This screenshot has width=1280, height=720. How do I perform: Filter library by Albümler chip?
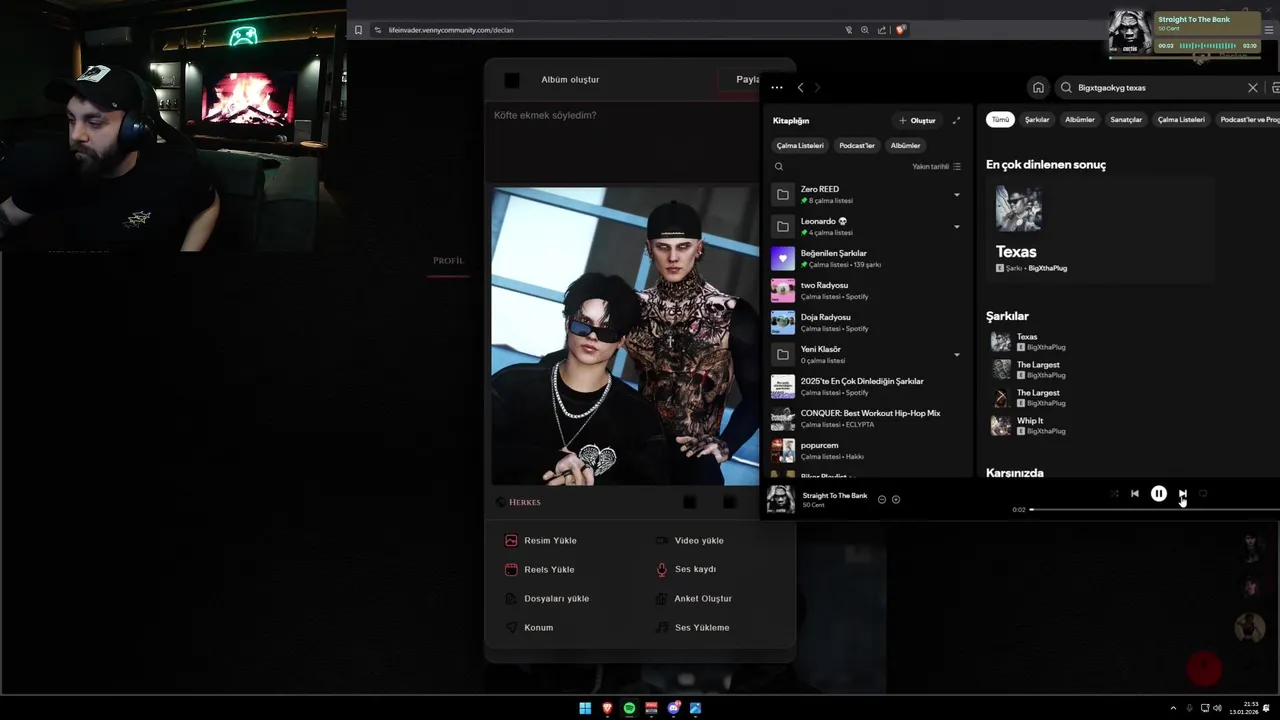pos(905,145)
